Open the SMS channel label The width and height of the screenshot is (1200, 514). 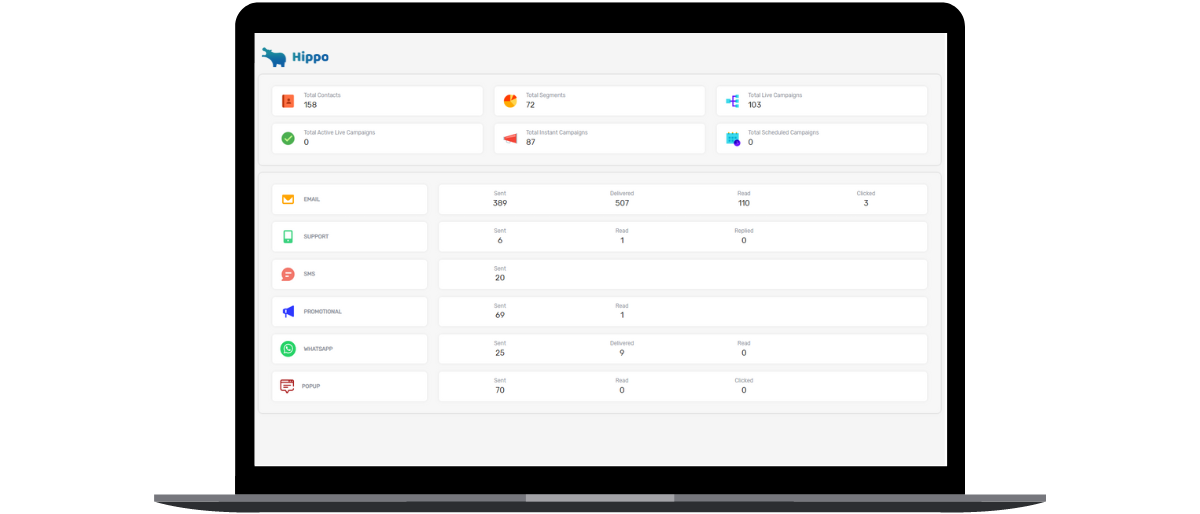[x=309, y=274]
